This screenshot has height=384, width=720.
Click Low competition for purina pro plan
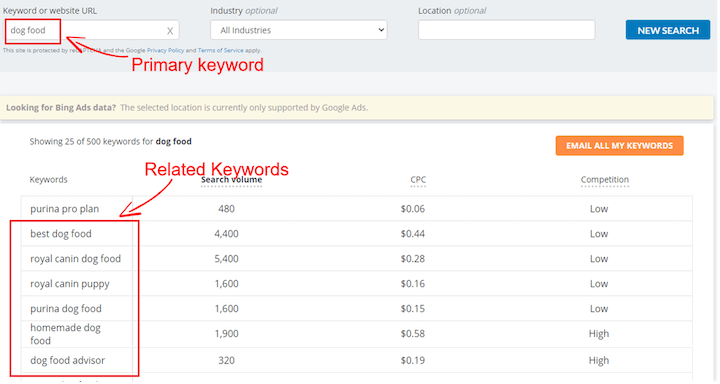[x=599, y=209]
